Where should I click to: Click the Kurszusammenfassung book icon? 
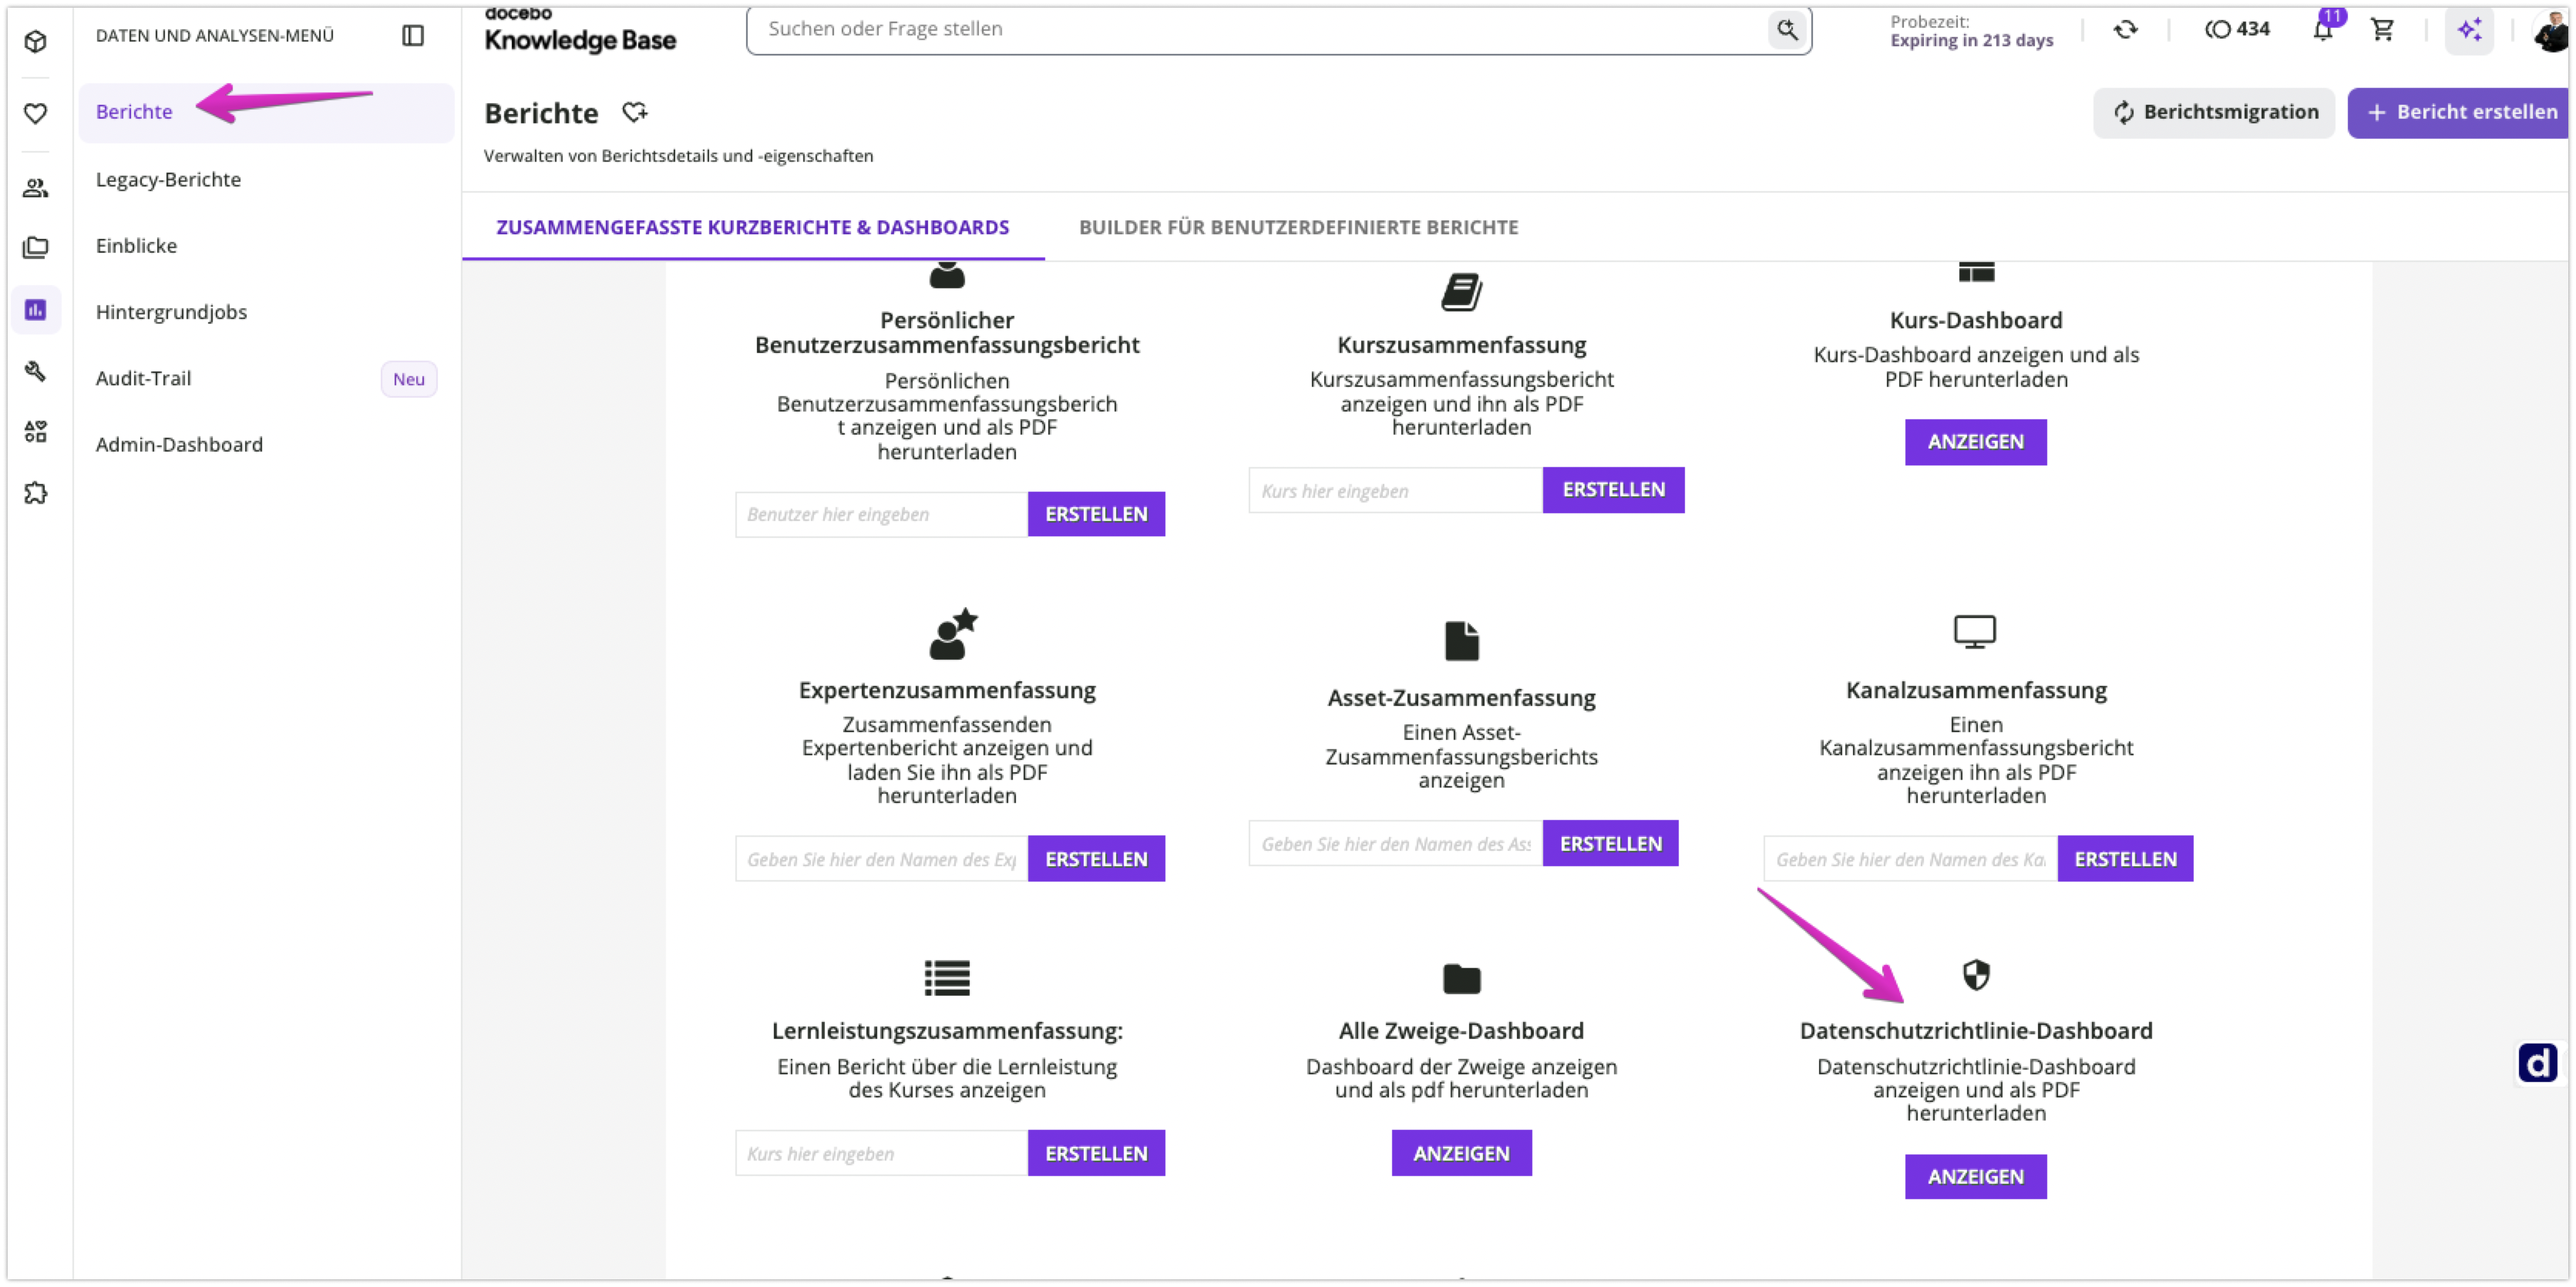(1461, 292)
